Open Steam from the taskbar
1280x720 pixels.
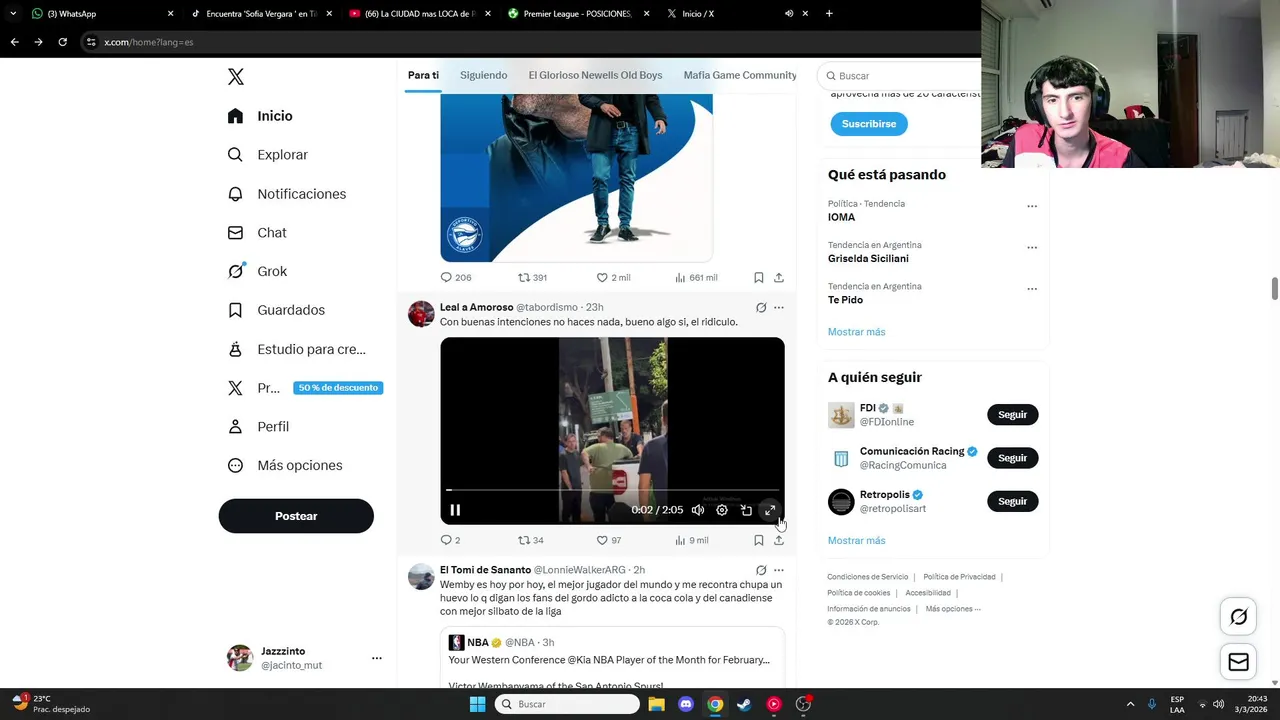[744, 704]
